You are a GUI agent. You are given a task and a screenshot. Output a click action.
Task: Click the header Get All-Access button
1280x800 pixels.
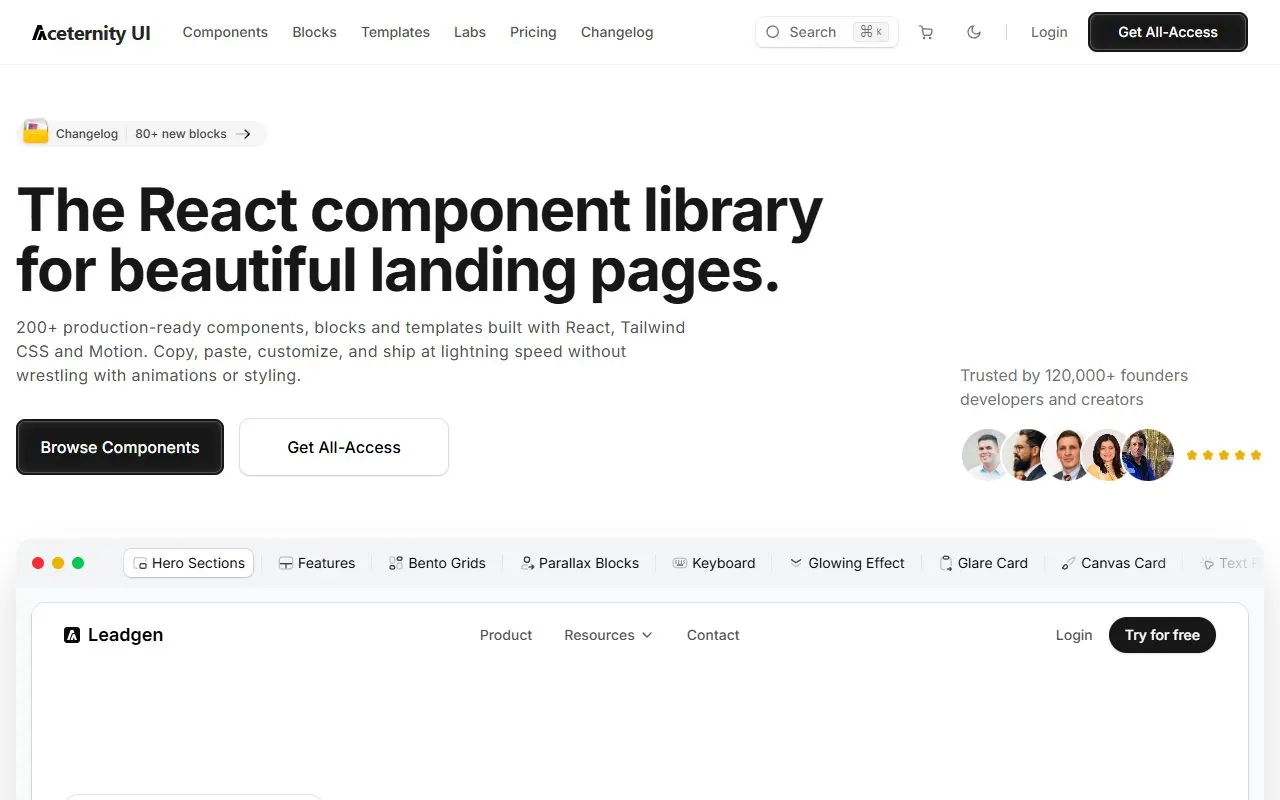click(x=1168, y=32)
